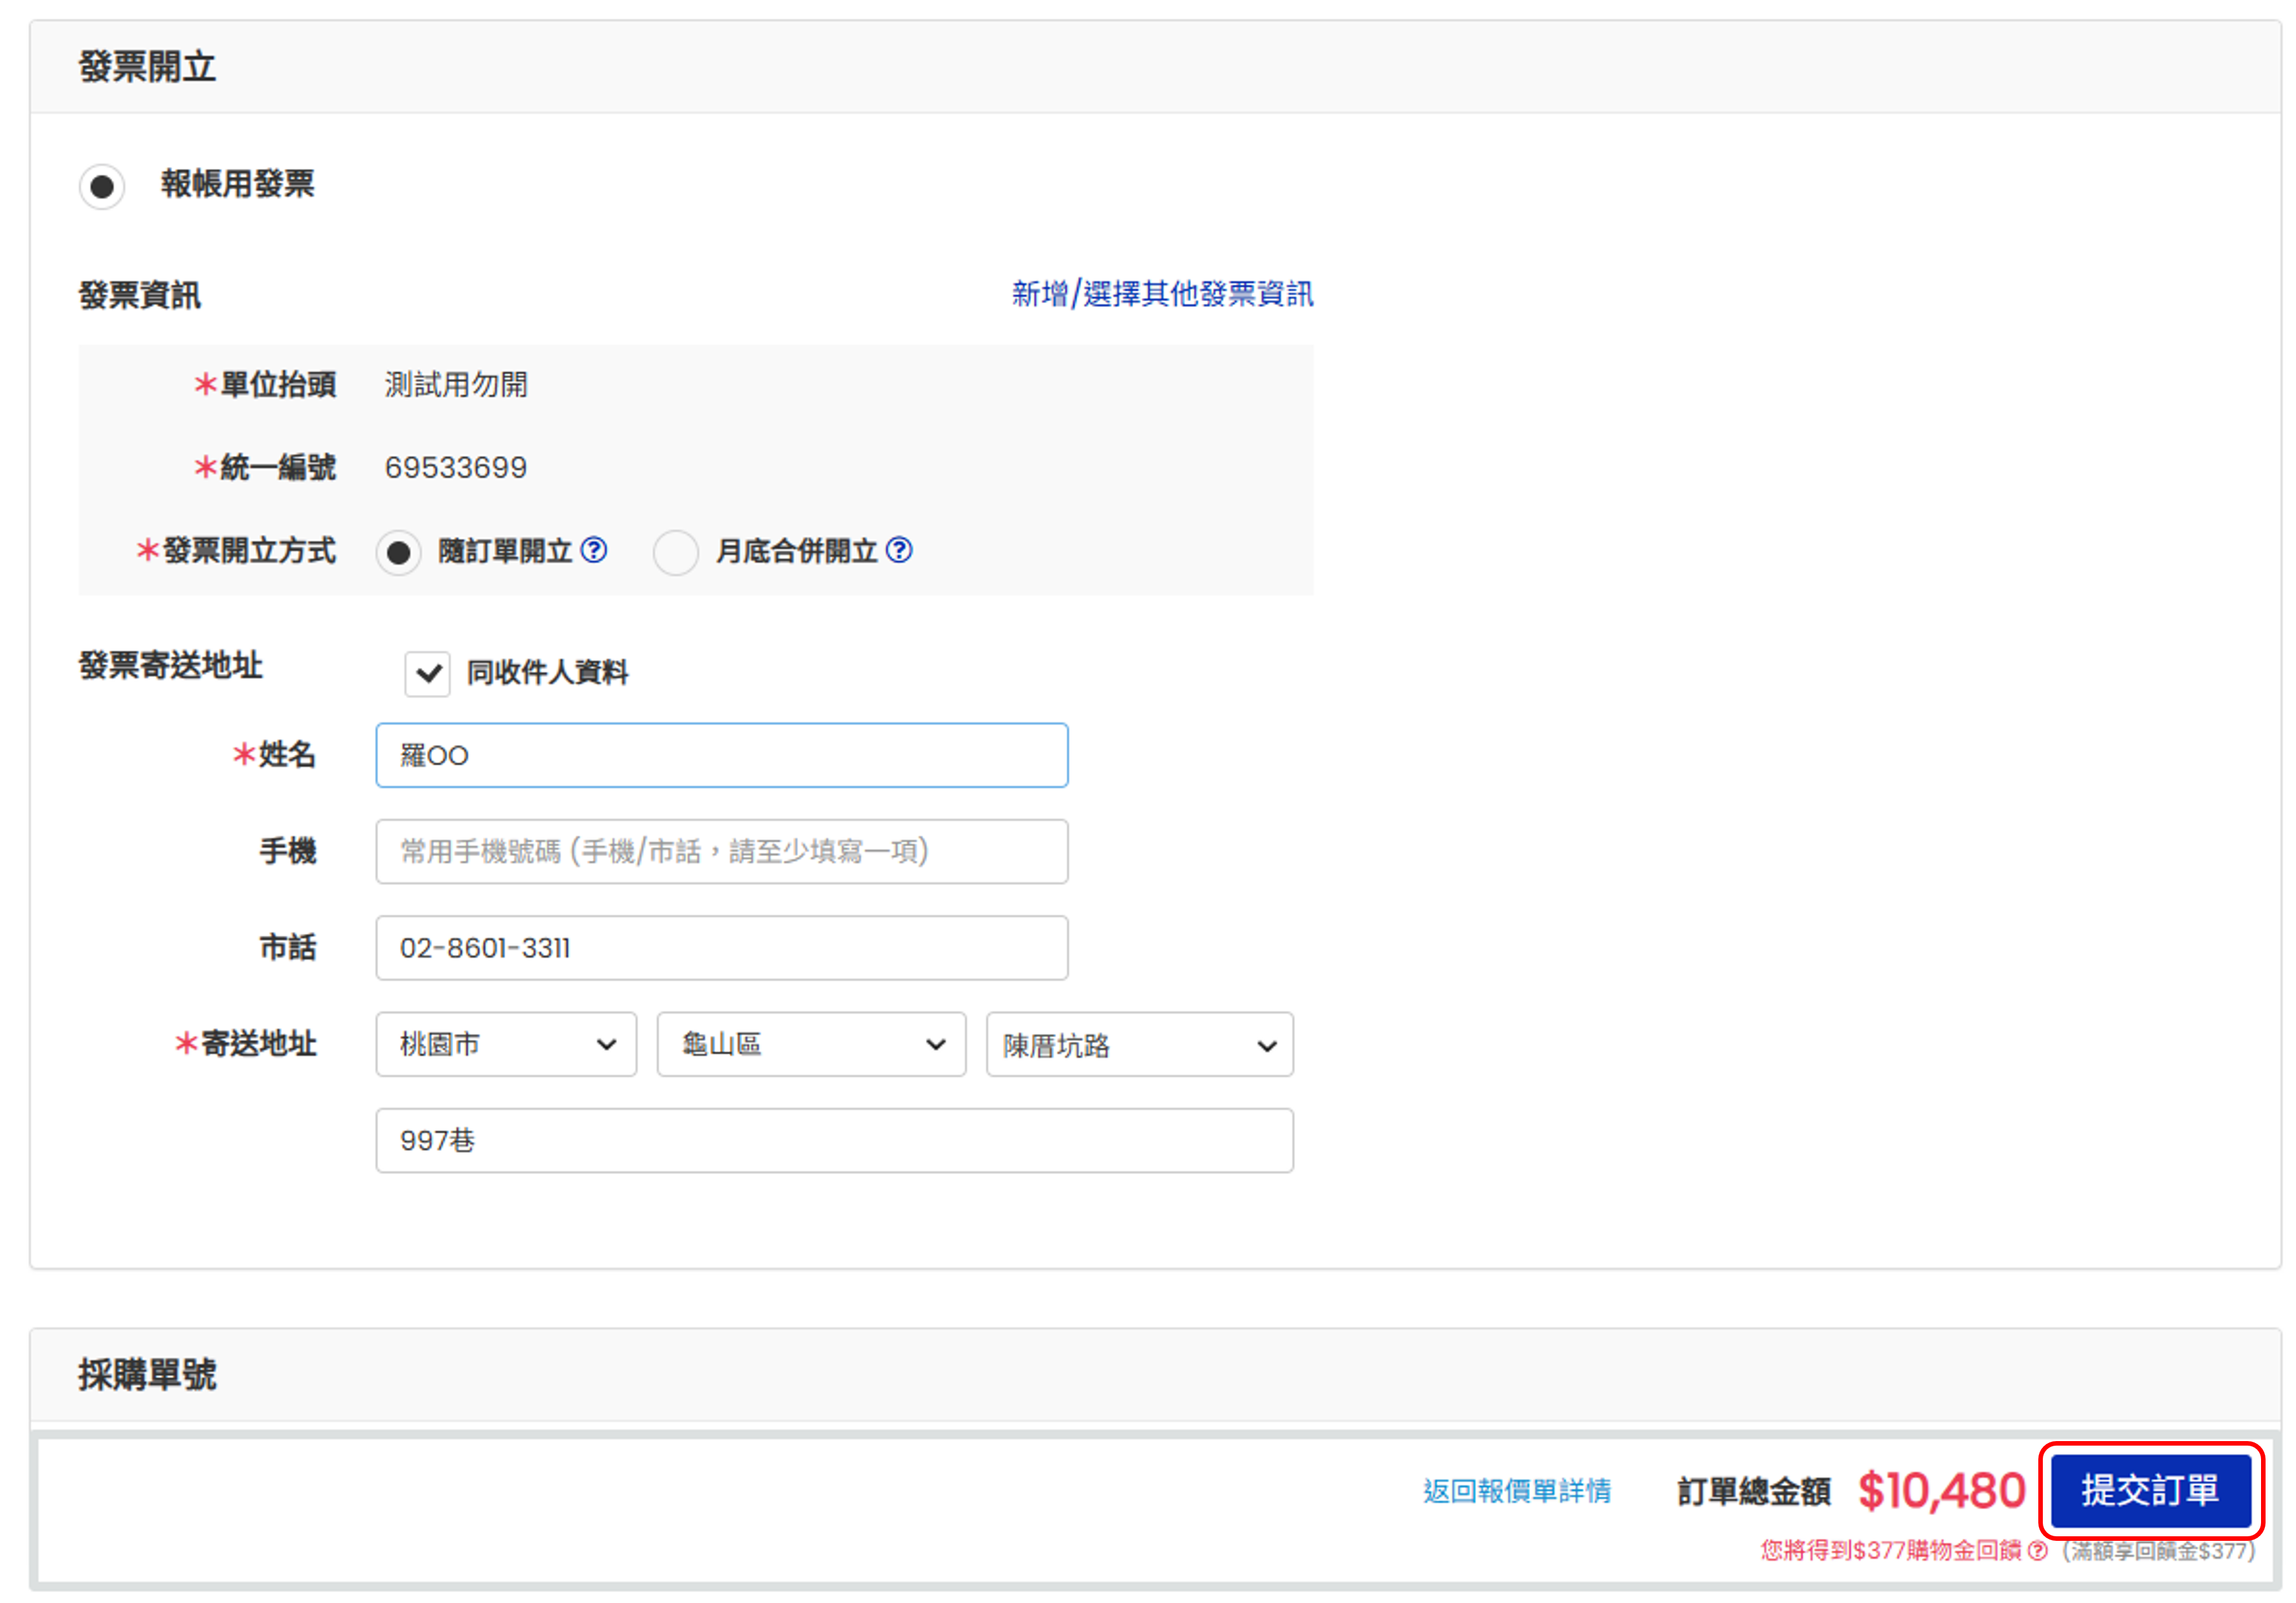Click the 滿額享回饋金$377 note
This screenshot has height=1603, width=2296.
[2159, 1550]
